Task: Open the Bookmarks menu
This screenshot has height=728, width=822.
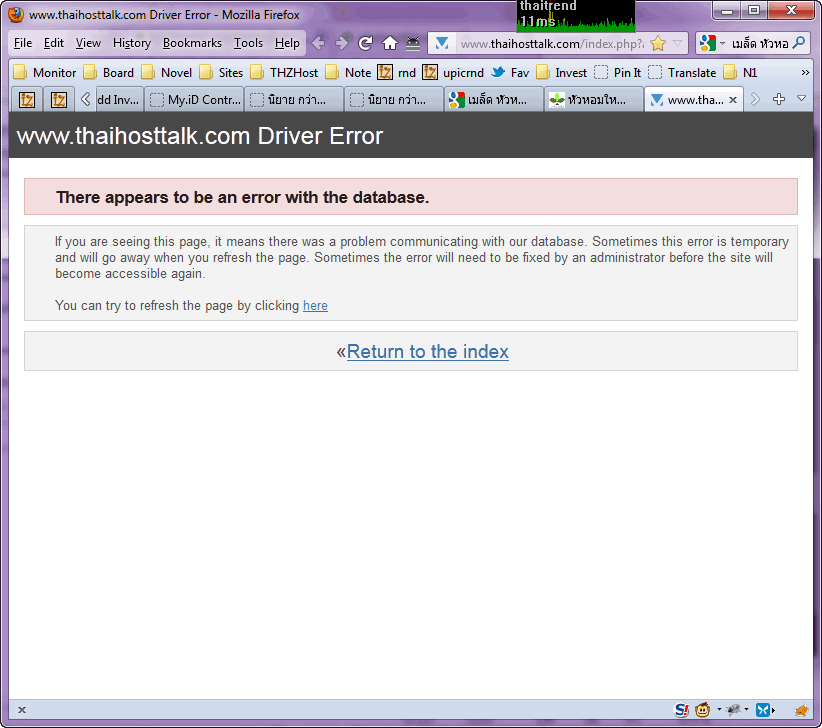Action: [192, 43]
